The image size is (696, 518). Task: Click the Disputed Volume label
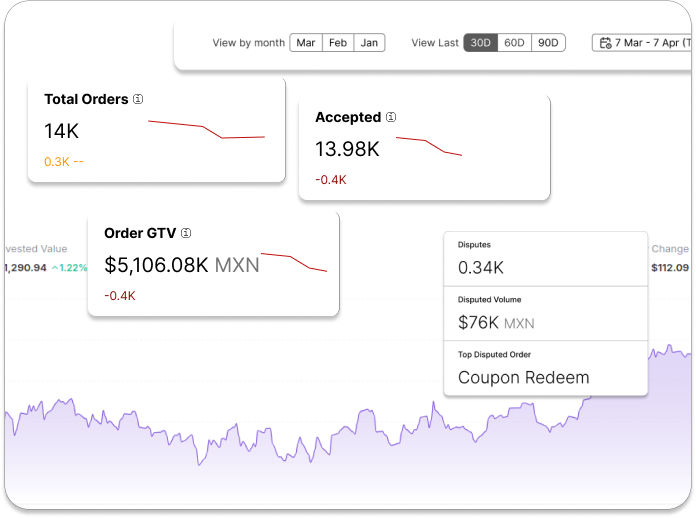coord(490,300)
